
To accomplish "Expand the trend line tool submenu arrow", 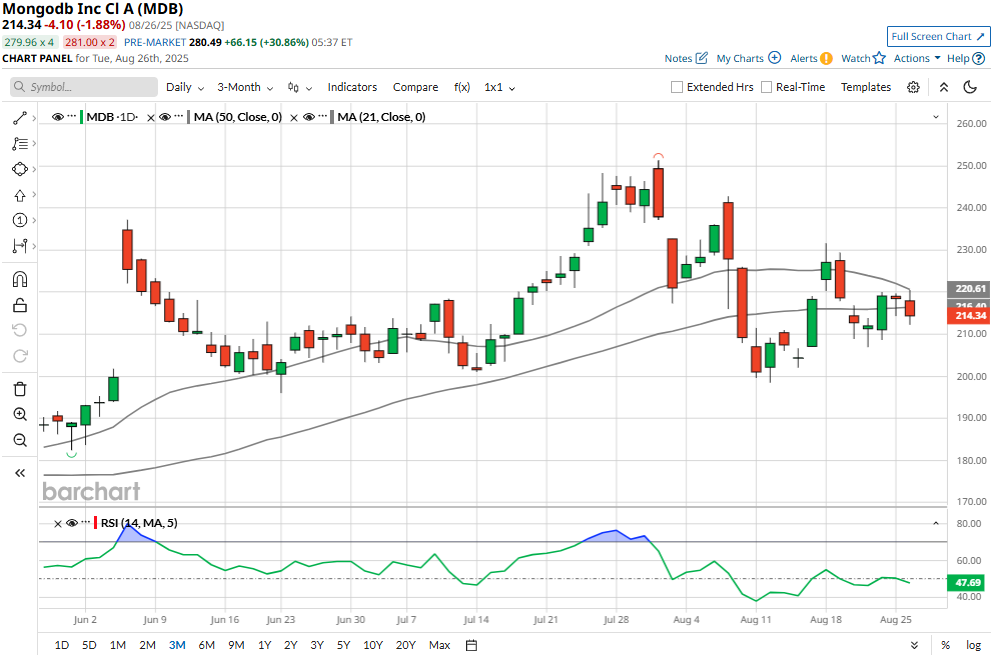I will pyautogui.click(x=34, y=118).
